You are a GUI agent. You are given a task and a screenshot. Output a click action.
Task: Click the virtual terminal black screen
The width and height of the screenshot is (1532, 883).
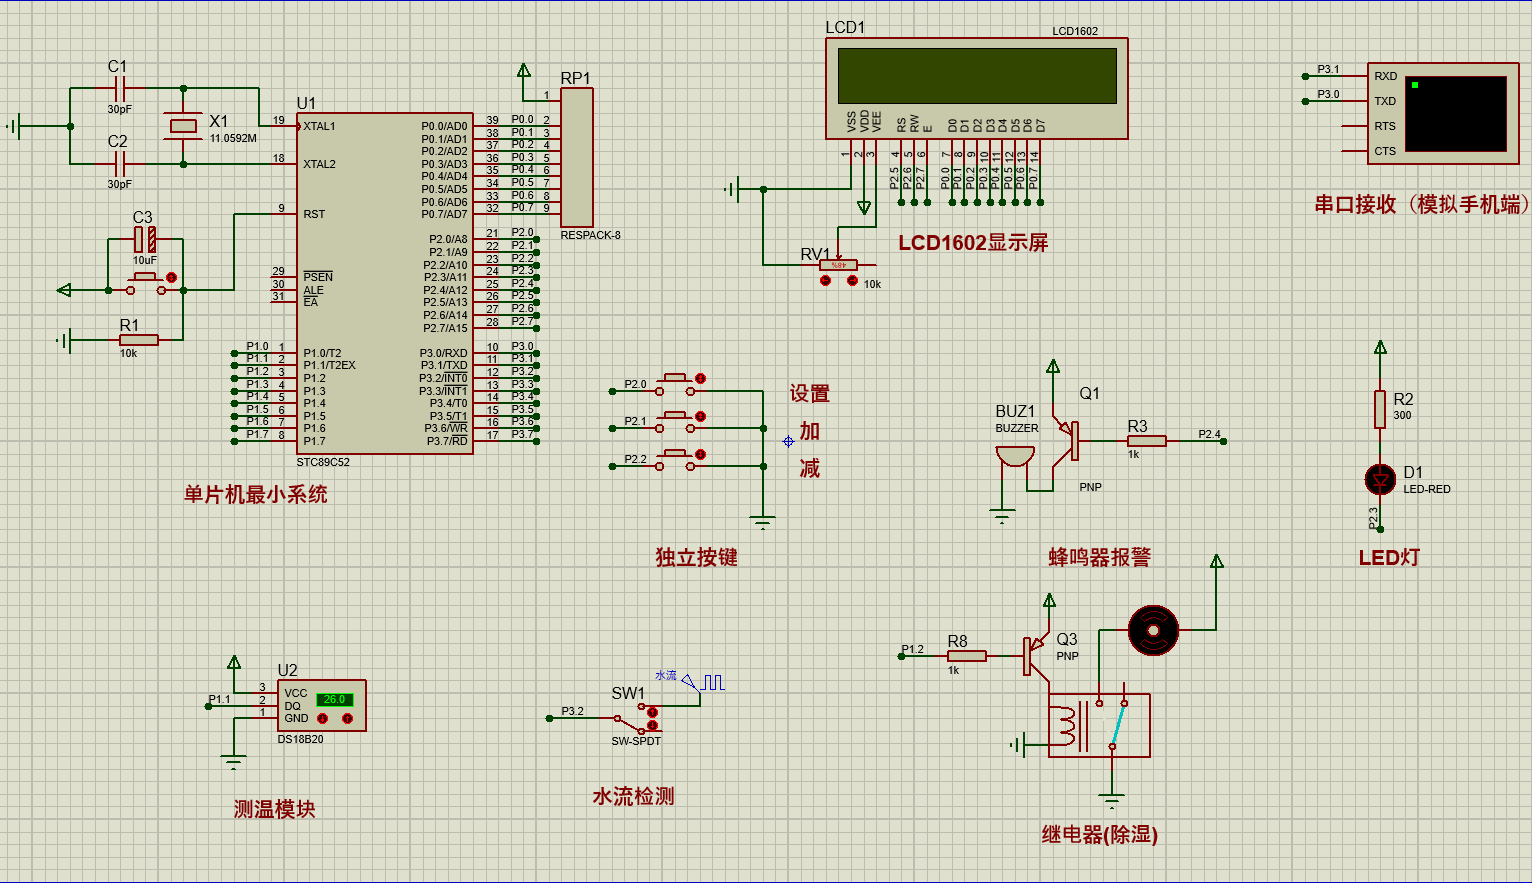pos(1455,114)
